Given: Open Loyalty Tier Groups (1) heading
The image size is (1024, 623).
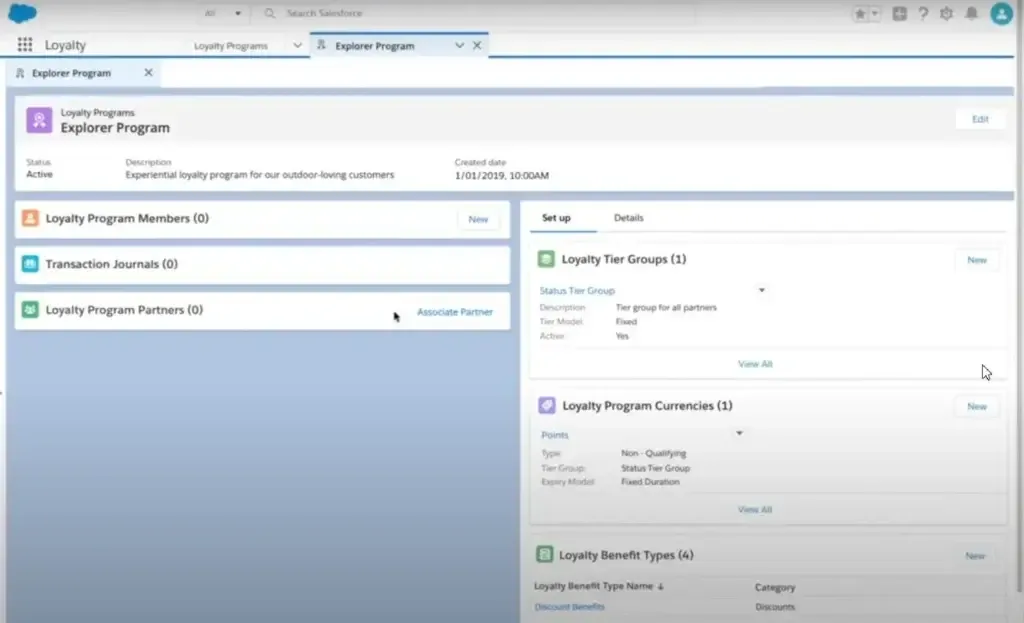Looking at the screenshot, I should point(624,259).
